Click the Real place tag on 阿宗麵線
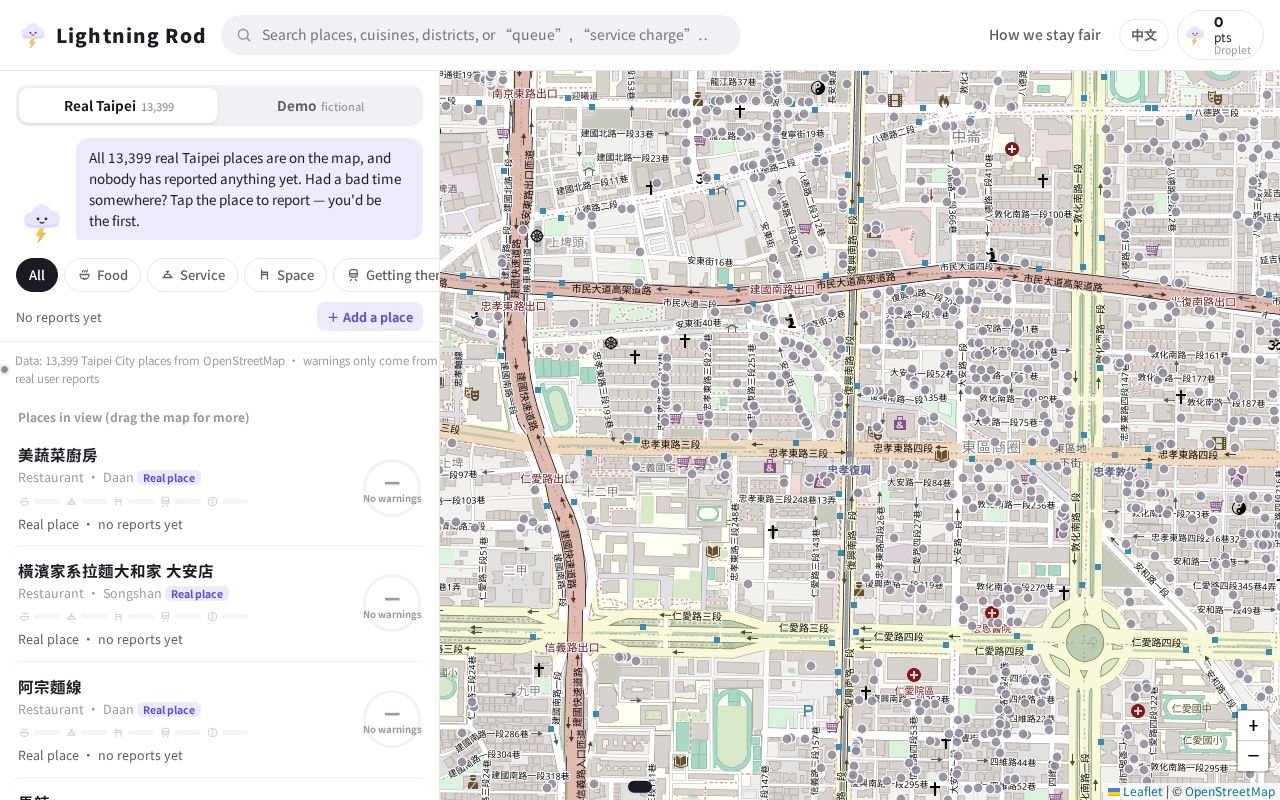 click(x=169, y=710)
